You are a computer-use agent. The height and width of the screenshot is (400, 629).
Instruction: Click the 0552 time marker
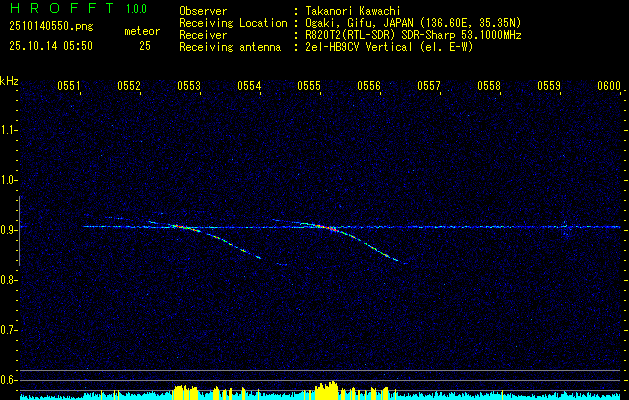(129, 86)
